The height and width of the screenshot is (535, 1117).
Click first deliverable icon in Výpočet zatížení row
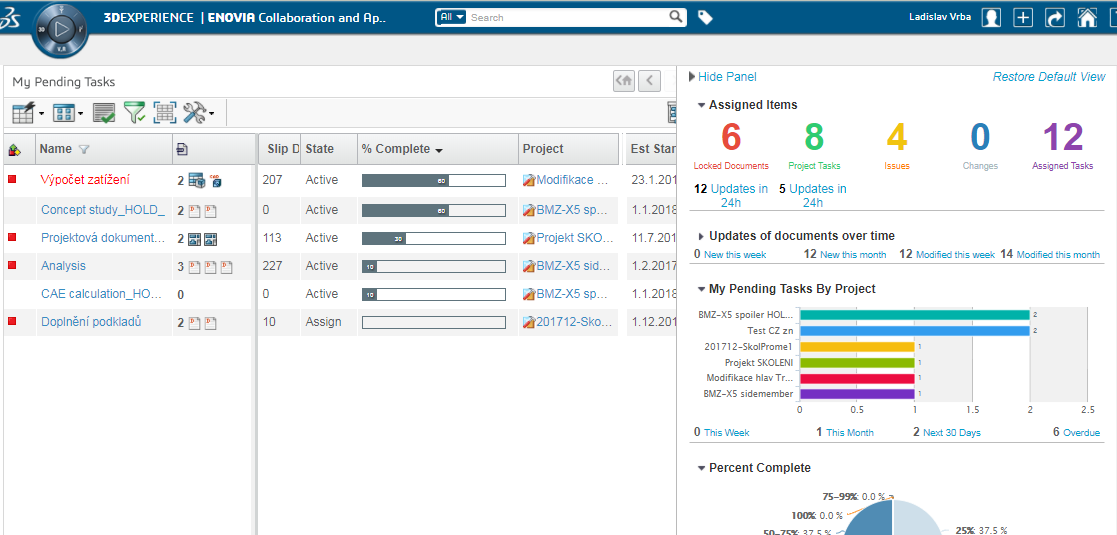click(196, 181)
